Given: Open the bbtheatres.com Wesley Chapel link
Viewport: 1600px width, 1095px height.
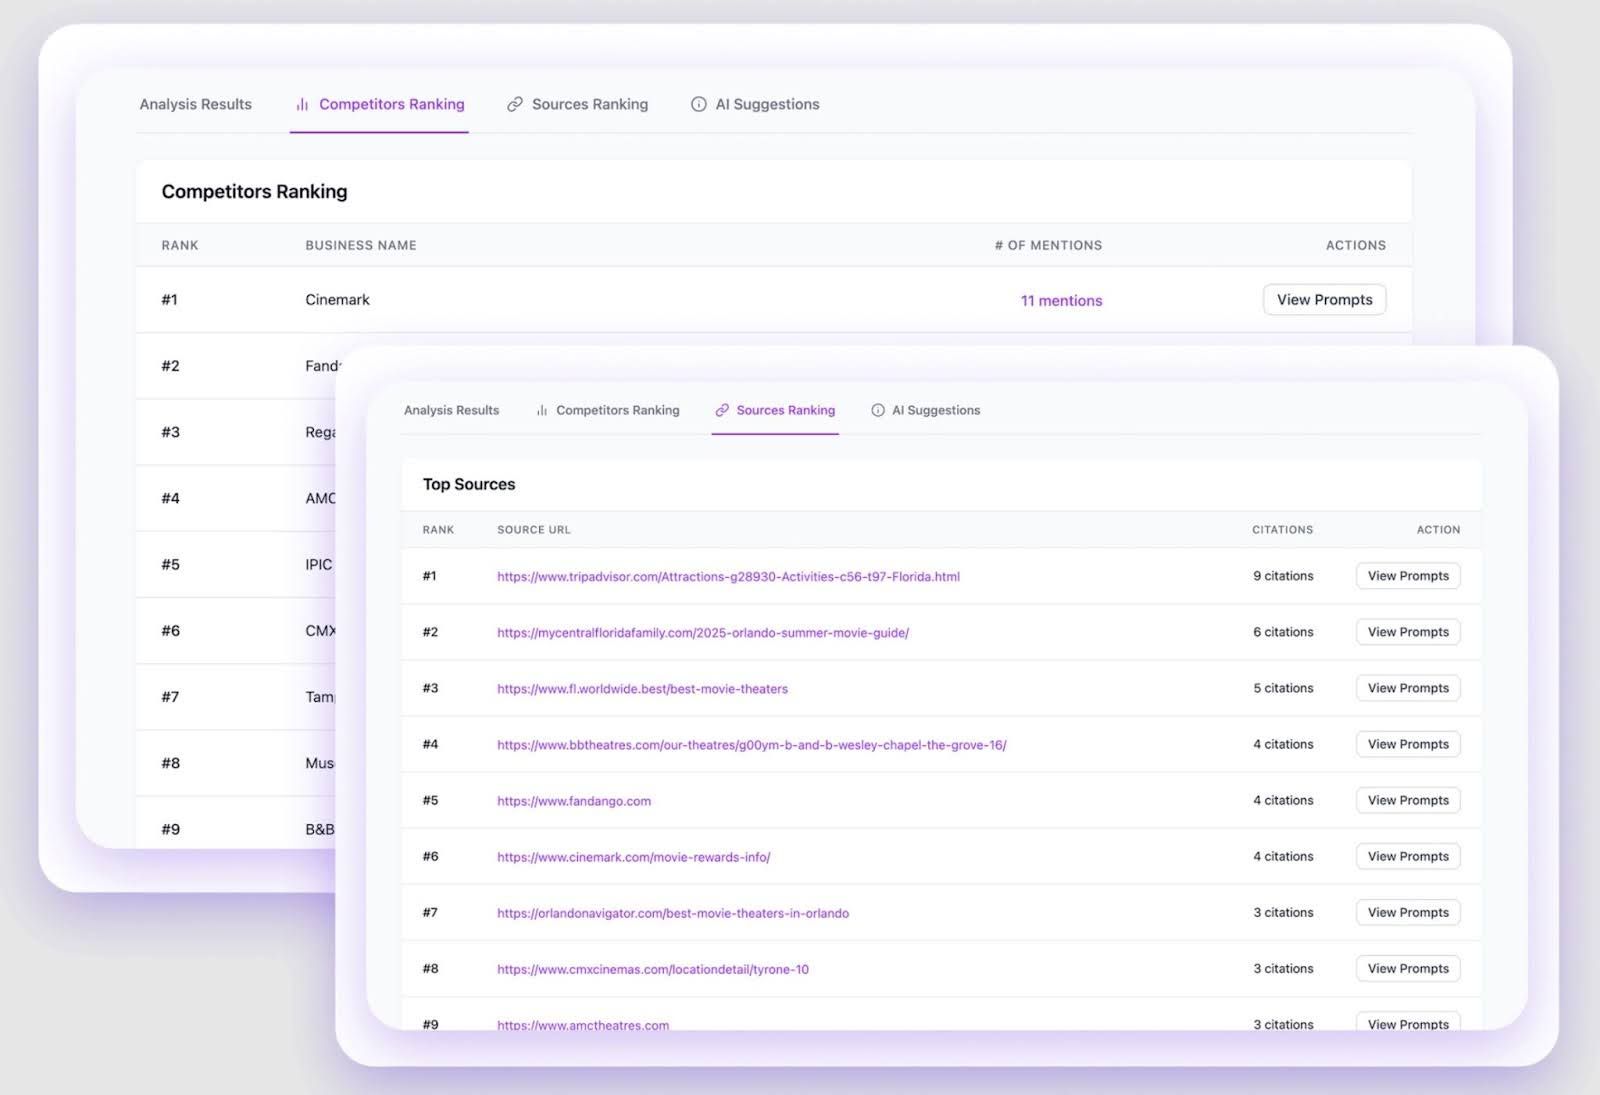Looking at the screenshot, I should point(752,745).
